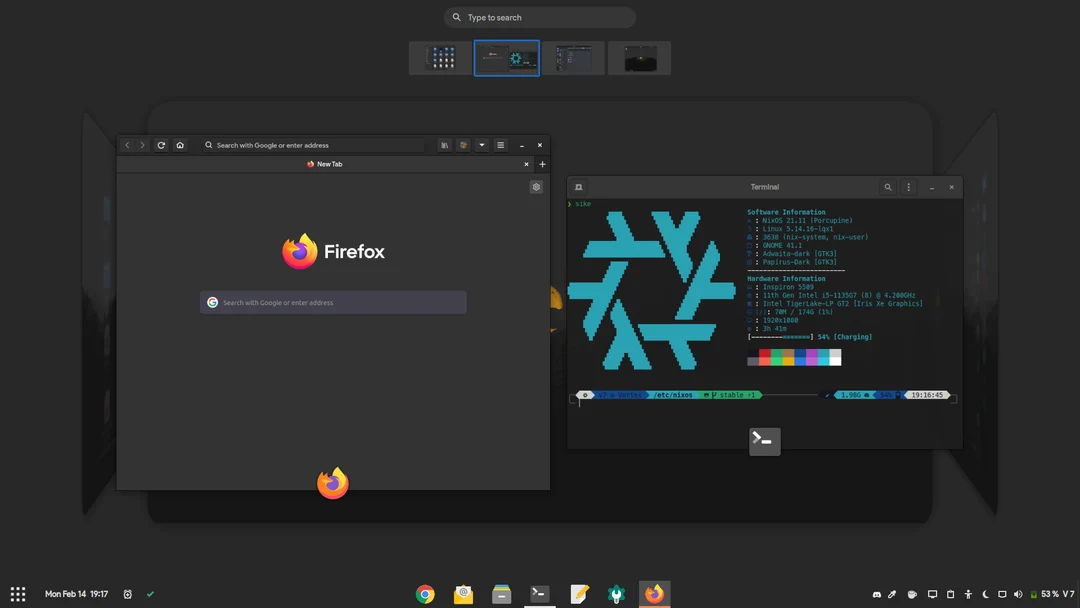The image size is (1080, 608).
Task: Open the Firefox hamburger menu
Action: pos(501,145)
